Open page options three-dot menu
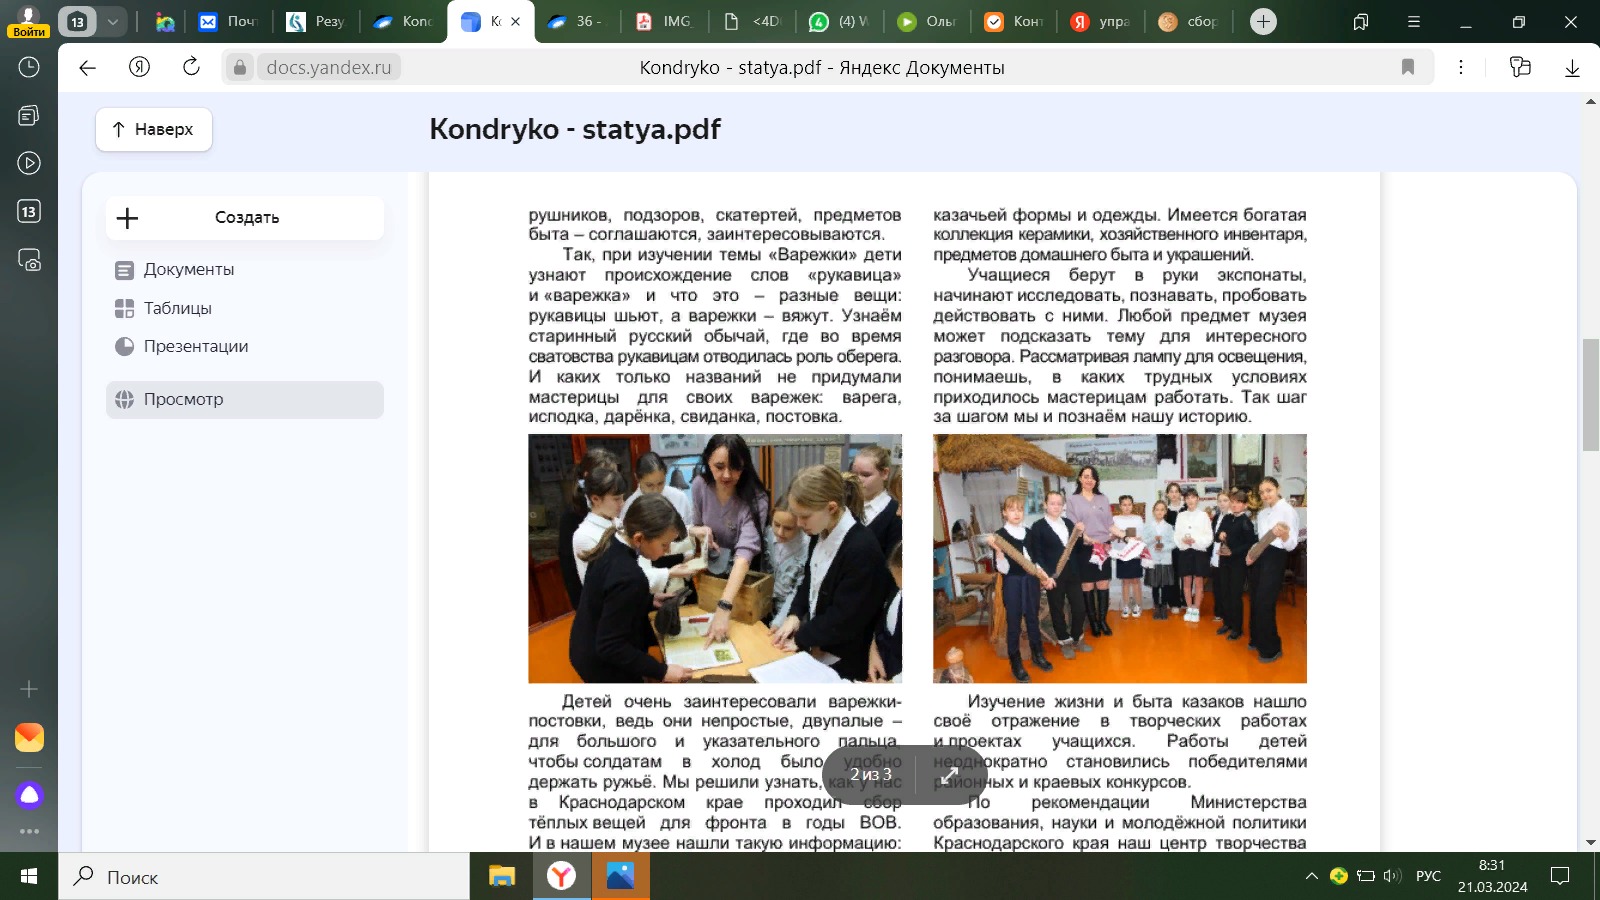 1461,67
